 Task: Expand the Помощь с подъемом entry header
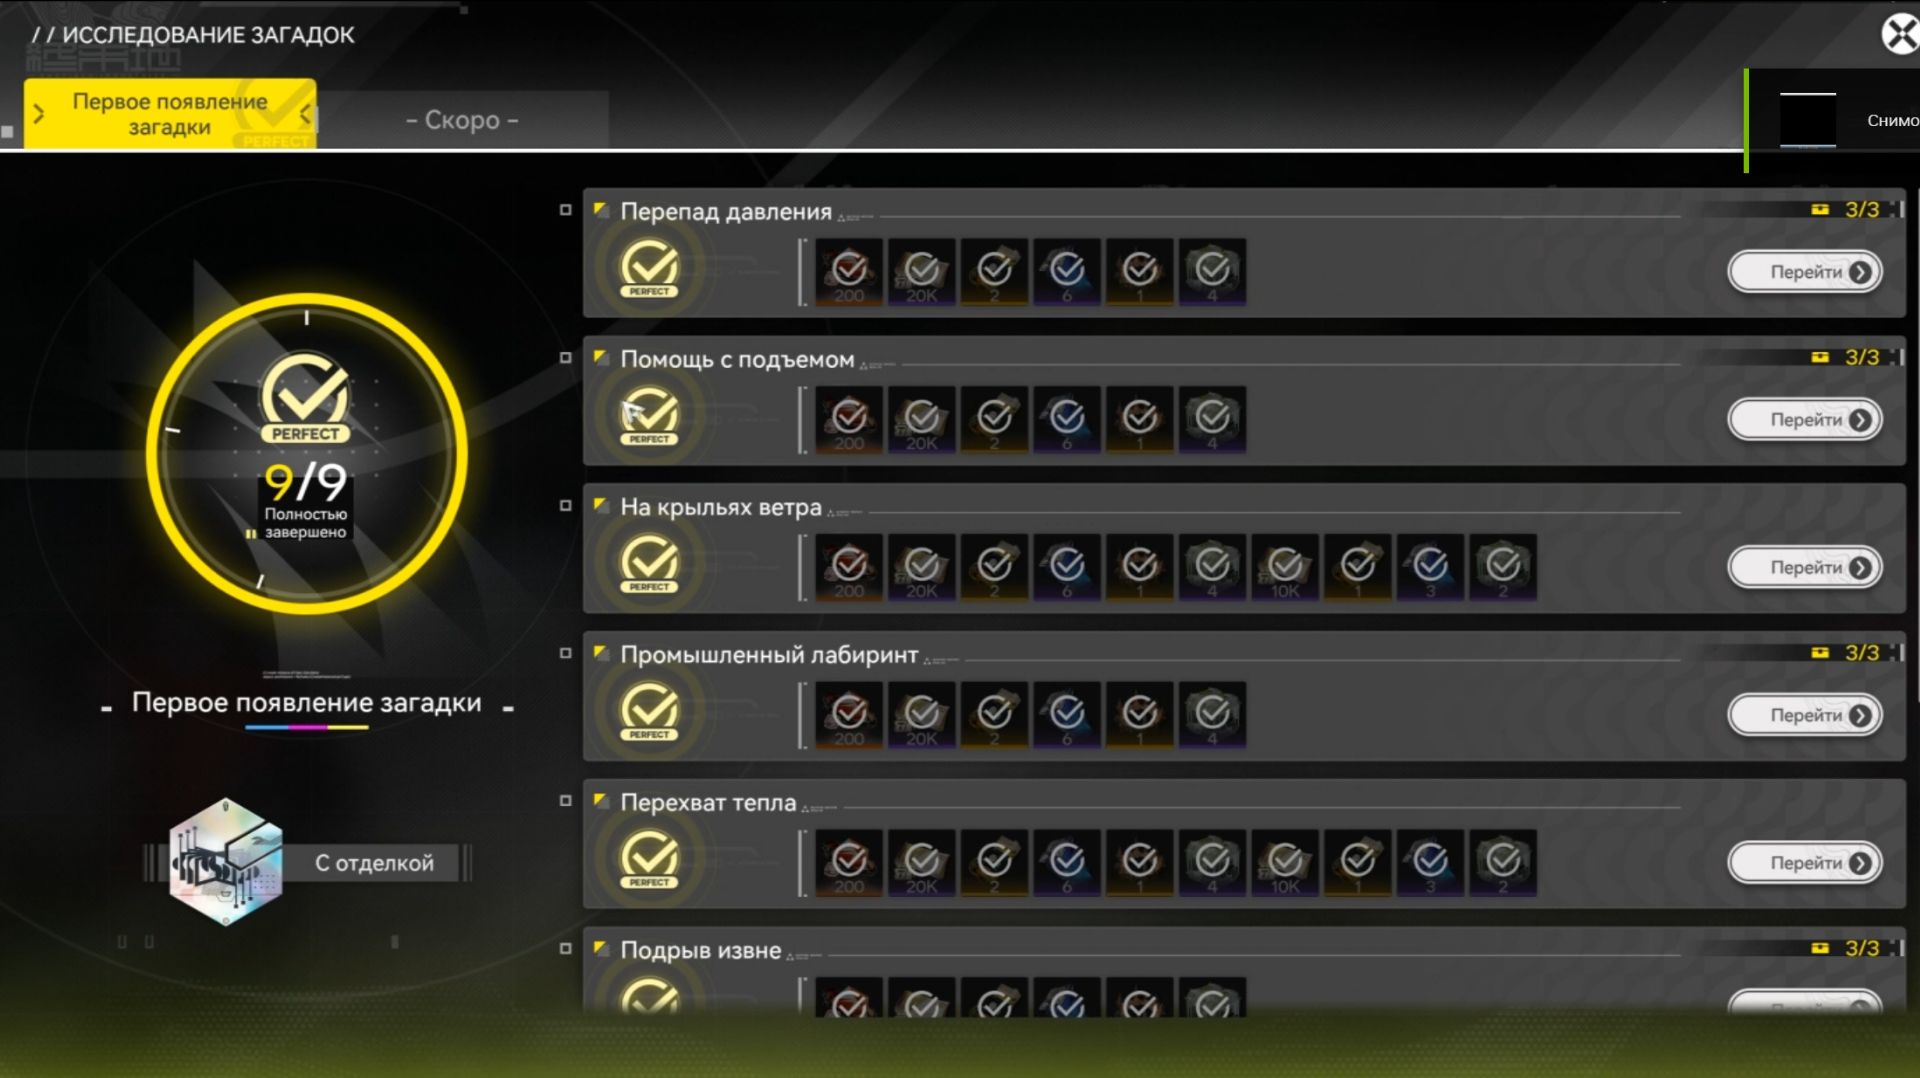click(737, 360)
